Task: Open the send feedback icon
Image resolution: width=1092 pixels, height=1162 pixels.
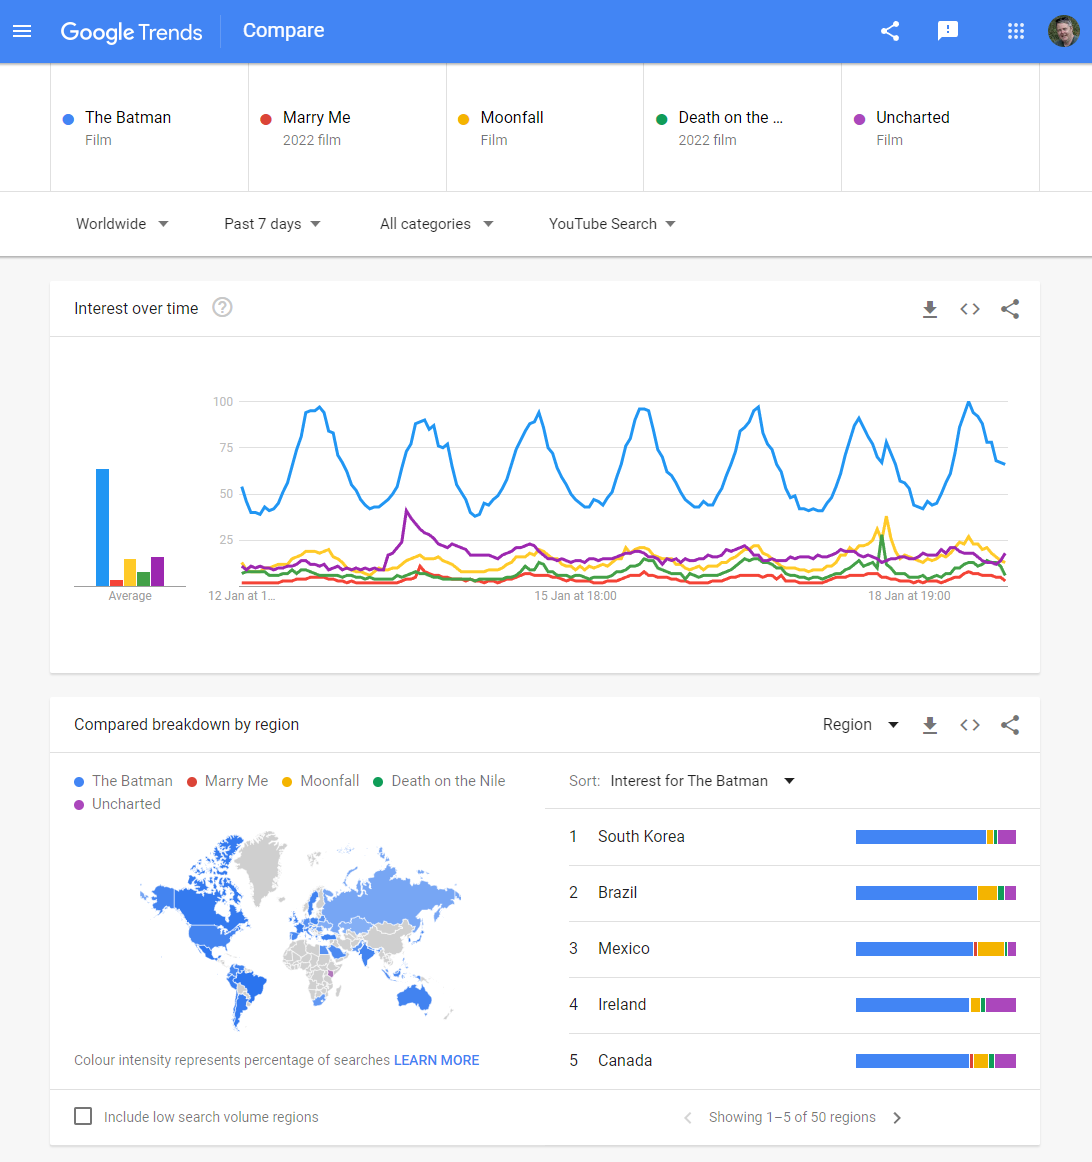Action: coord(948,31)
